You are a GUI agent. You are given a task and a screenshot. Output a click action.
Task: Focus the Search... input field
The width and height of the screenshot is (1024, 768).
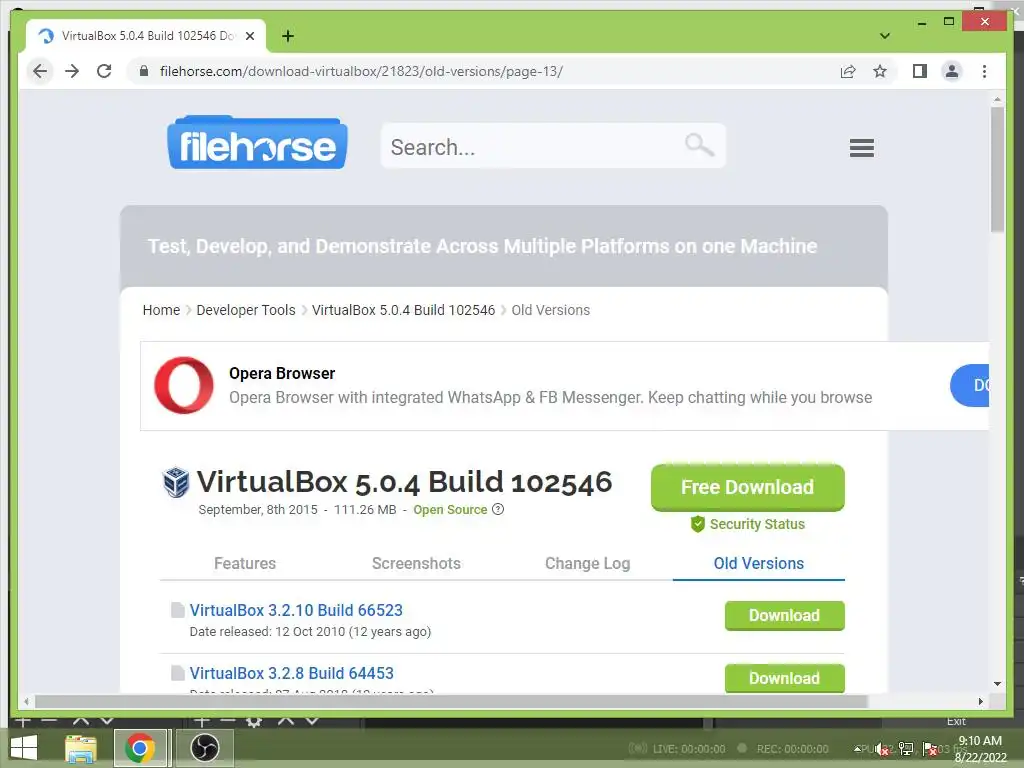click(x=552, y=146)
